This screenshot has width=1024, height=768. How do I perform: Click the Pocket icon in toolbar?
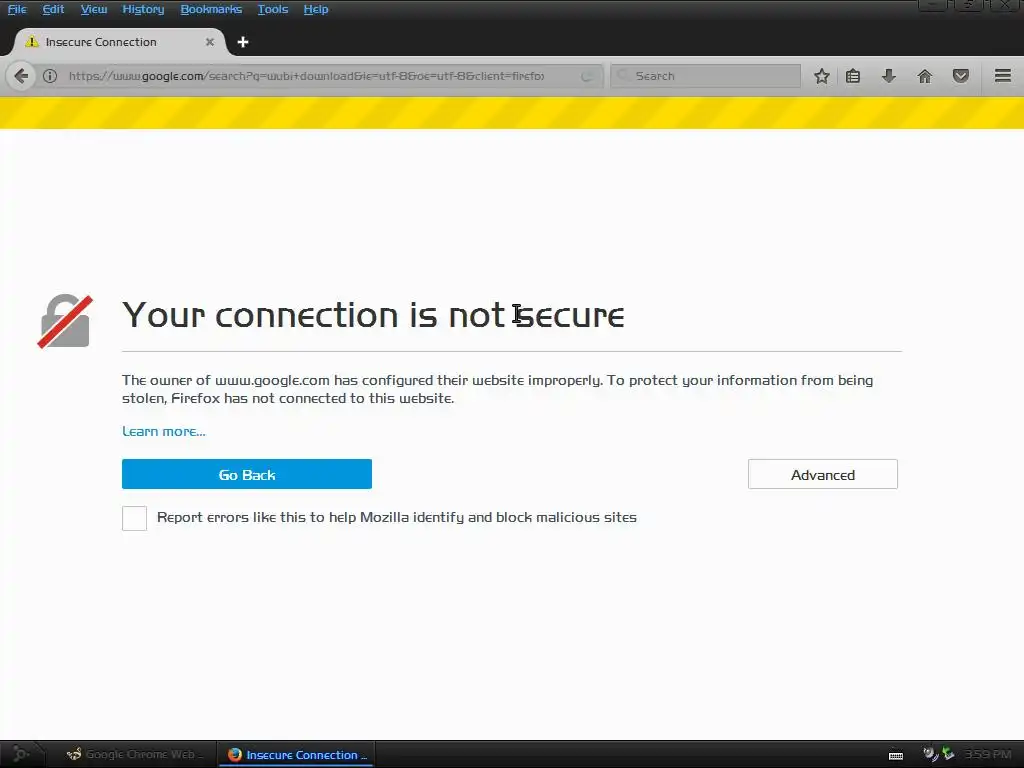pyautogui.click(x=960, y=76)
